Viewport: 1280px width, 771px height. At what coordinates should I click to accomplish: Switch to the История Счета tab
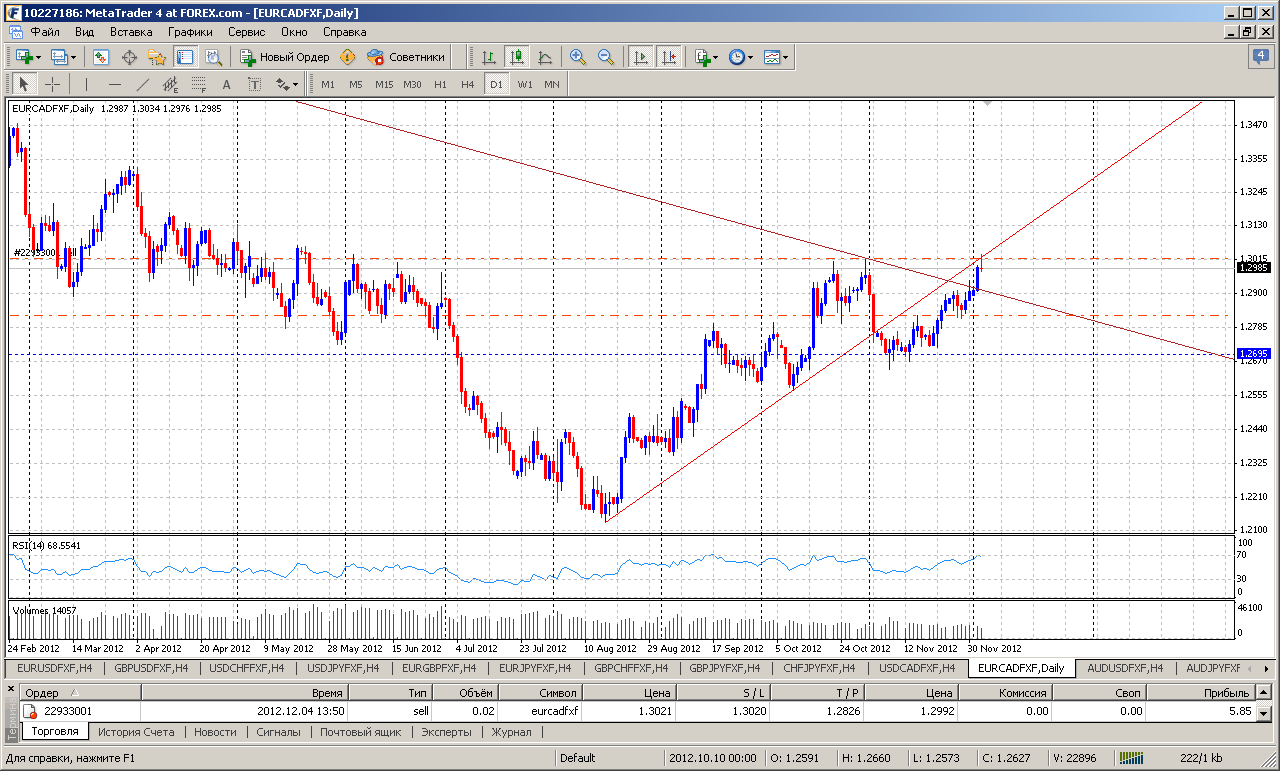tap(136, 732)
